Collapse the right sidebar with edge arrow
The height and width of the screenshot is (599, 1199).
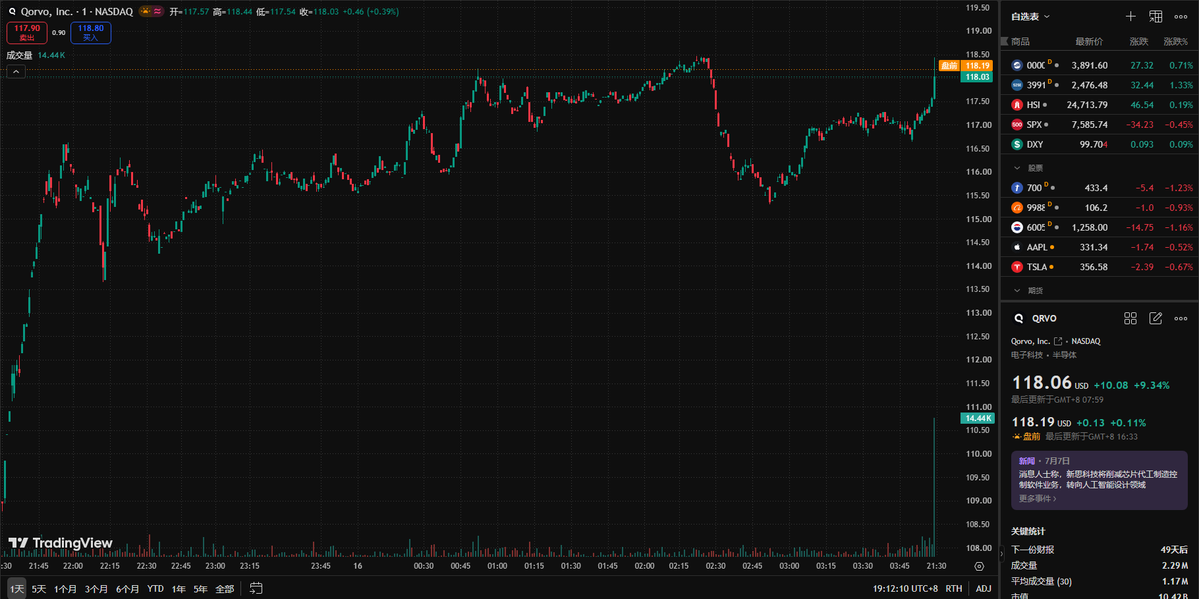(x=1003, y=552)
